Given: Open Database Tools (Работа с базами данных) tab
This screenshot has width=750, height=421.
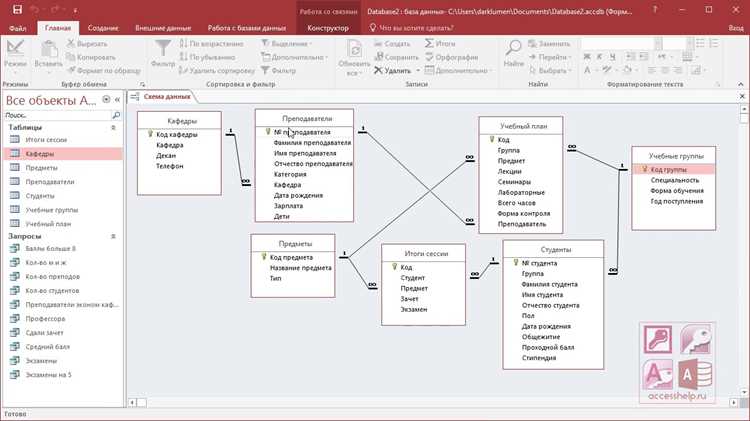Looking at the screenshot, I should (247, 28).
